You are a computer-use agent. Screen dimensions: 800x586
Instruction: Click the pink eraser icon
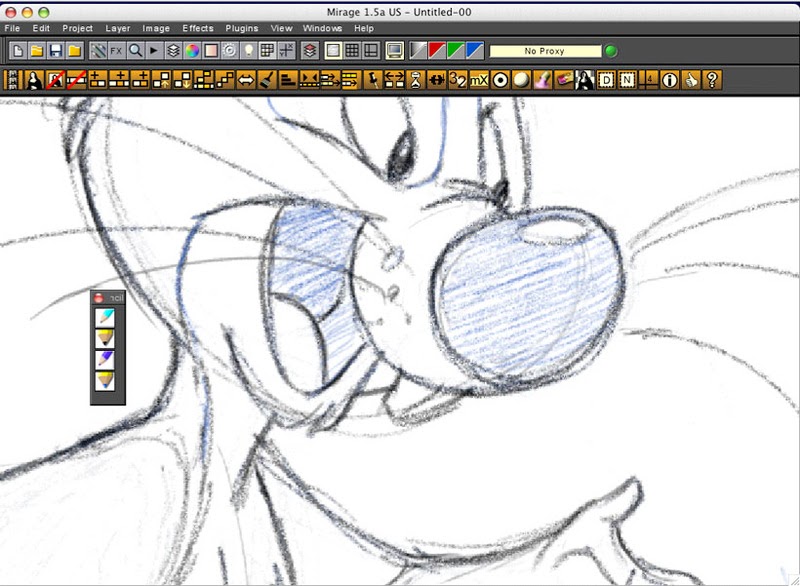point(564,80)
